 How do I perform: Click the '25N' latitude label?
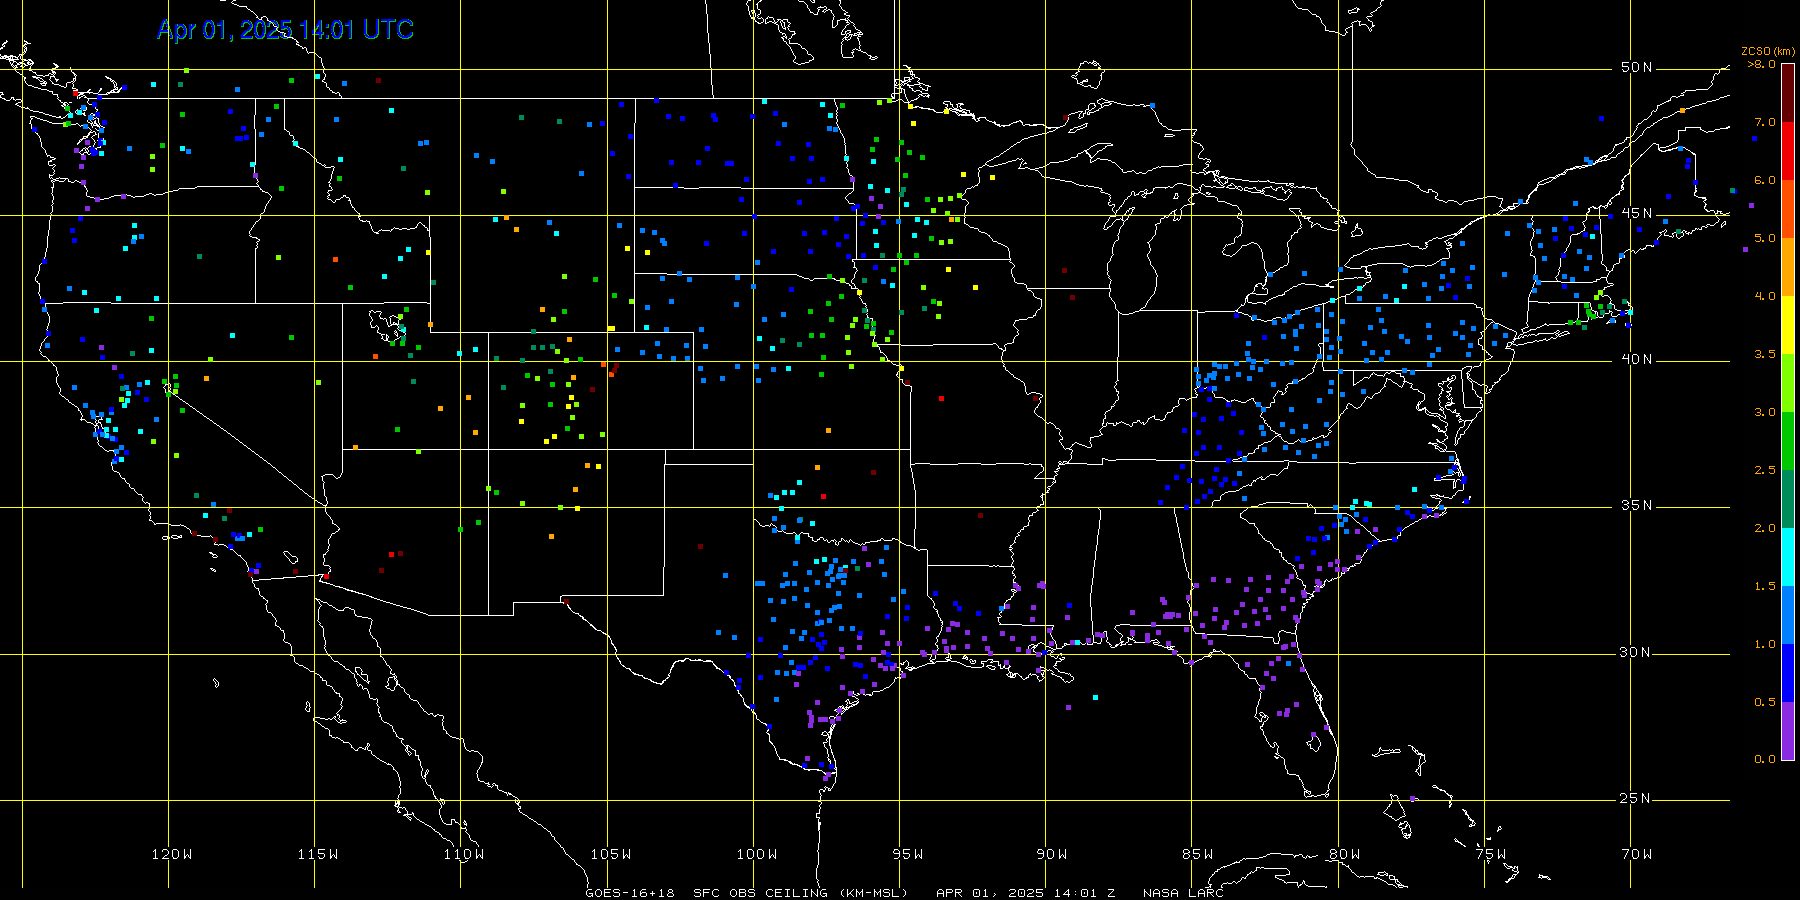click(1637, 798)
